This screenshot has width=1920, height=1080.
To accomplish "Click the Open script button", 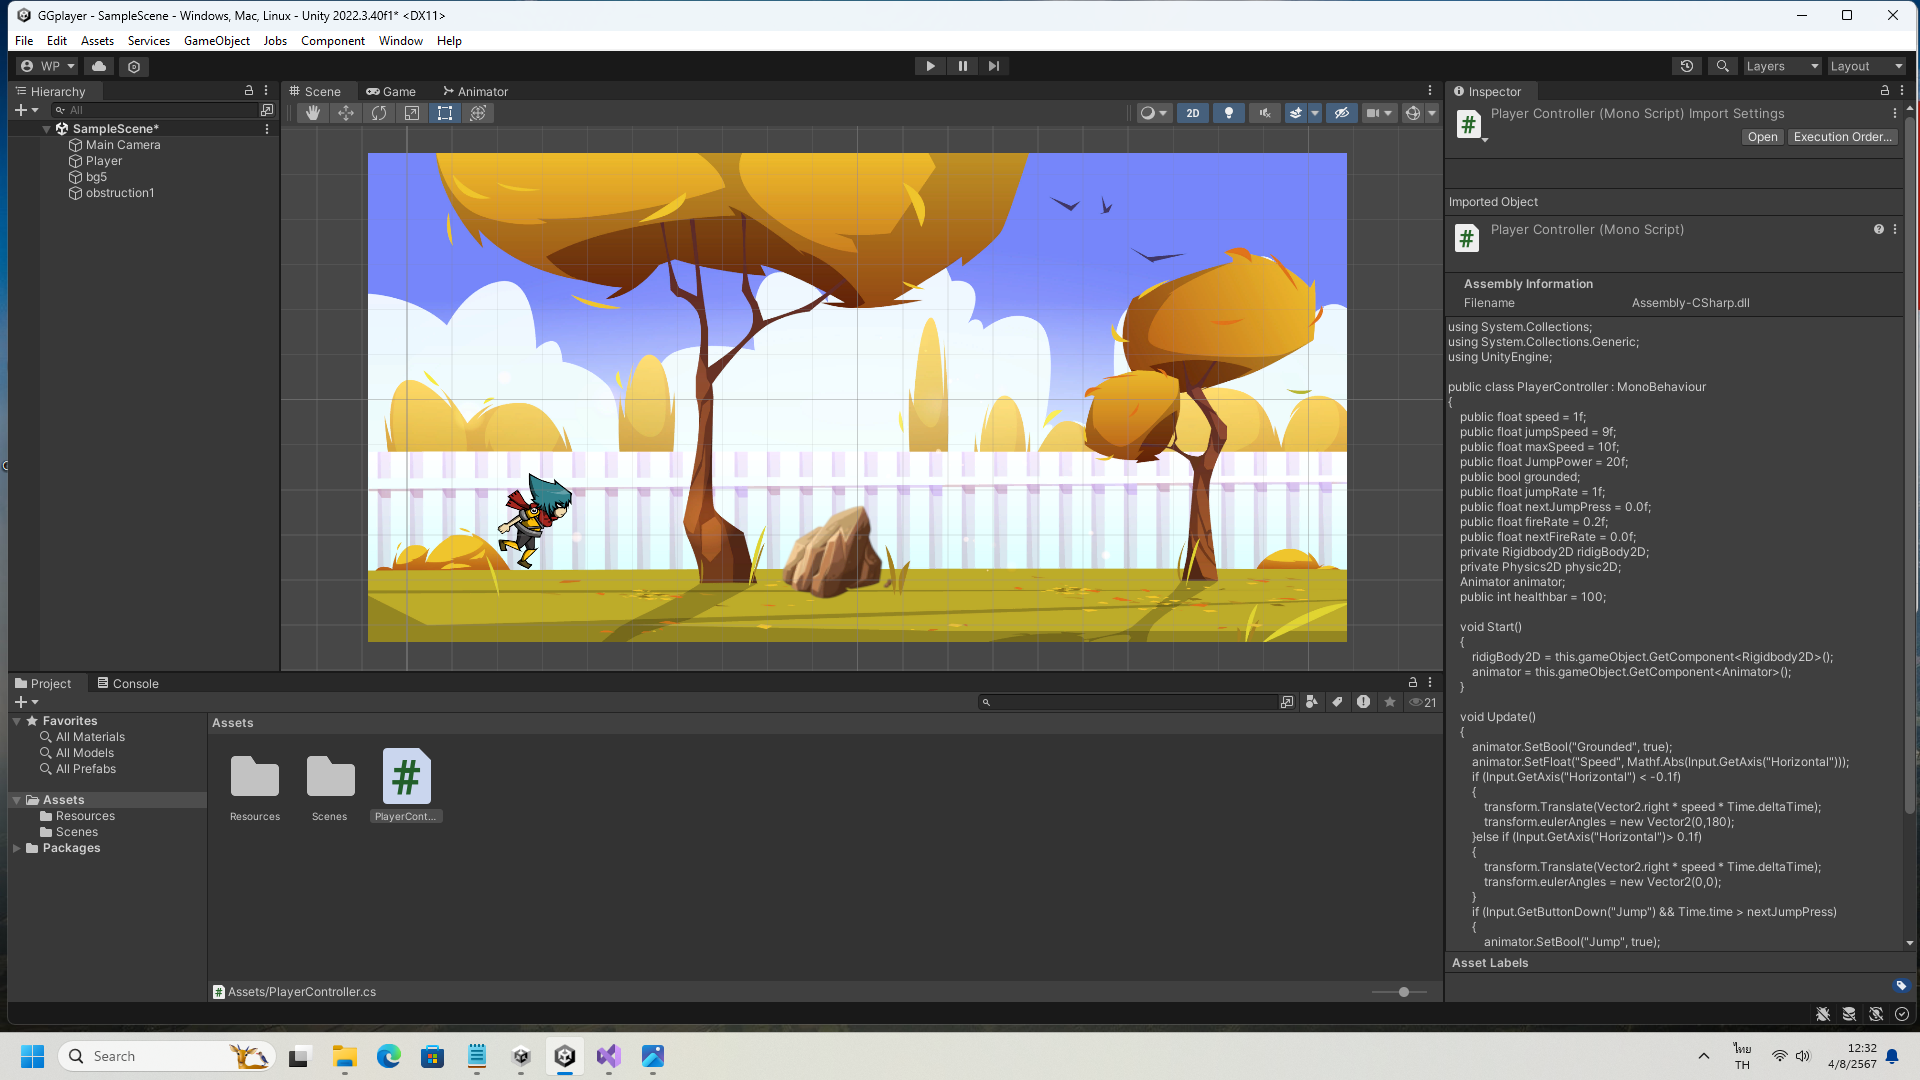I will pyautogui.click(x=1762, y=137).
